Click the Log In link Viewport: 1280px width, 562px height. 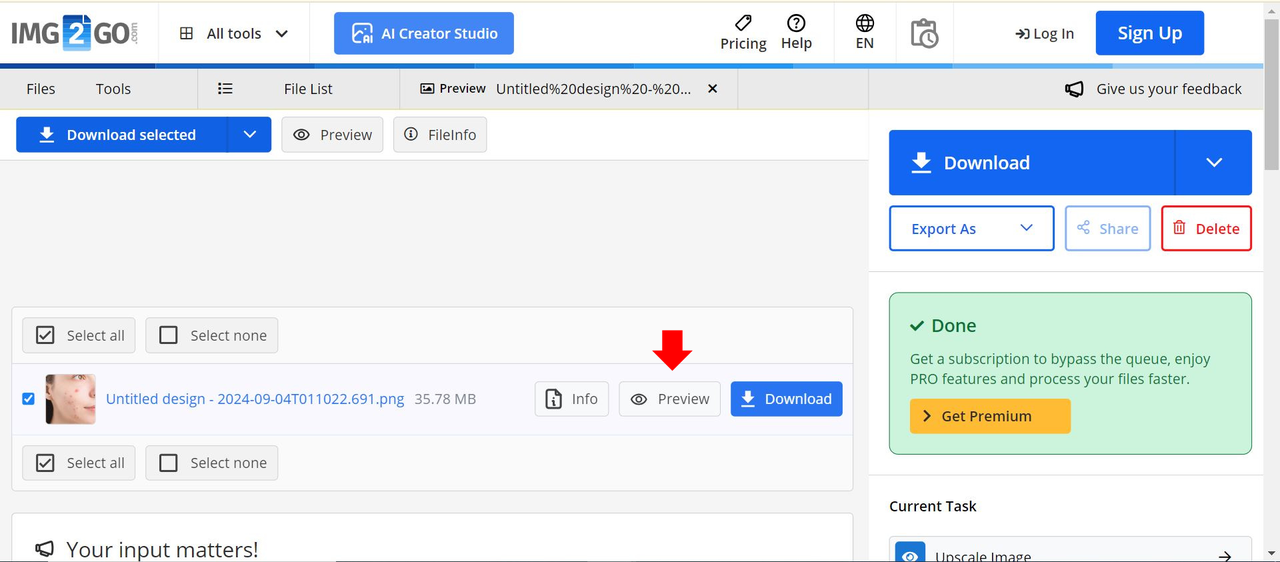pos(1044,33)
